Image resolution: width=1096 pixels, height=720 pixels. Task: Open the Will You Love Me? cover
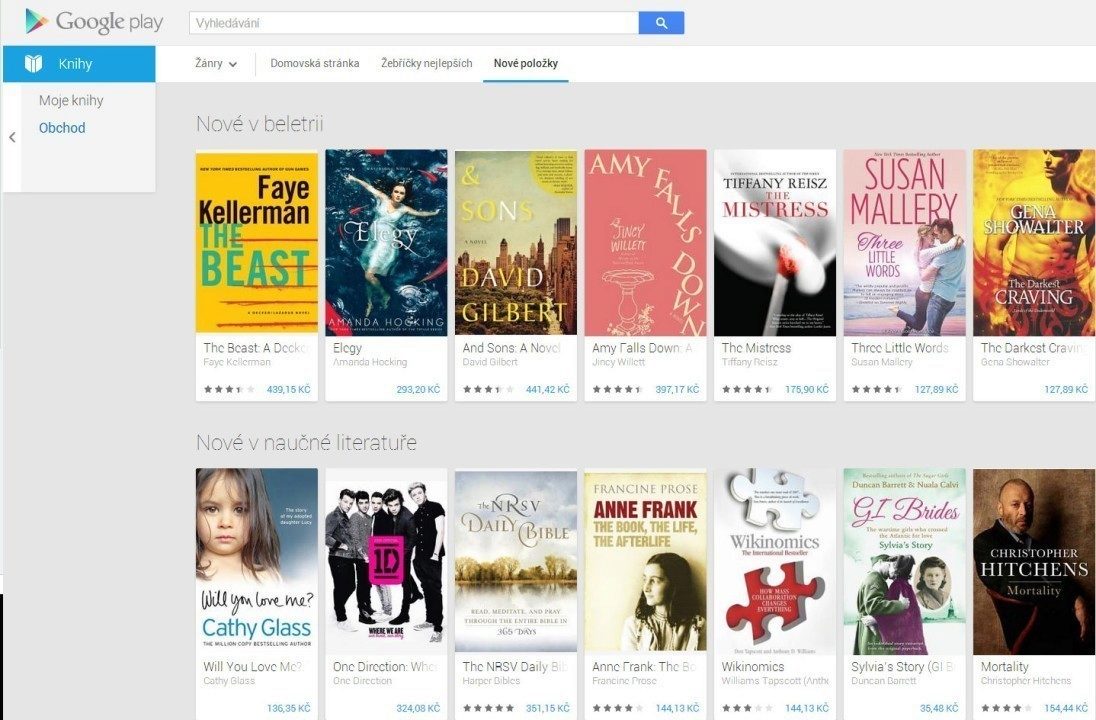257,561
